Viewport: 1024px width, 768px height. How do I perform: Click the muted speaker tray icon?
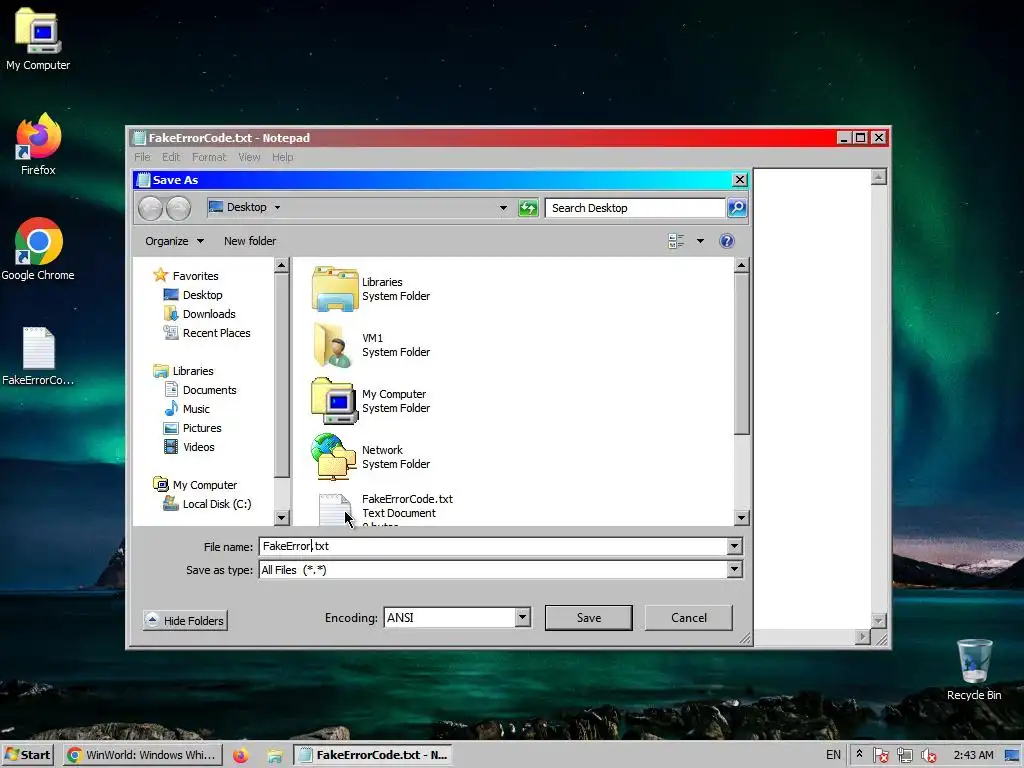[928, 755]
